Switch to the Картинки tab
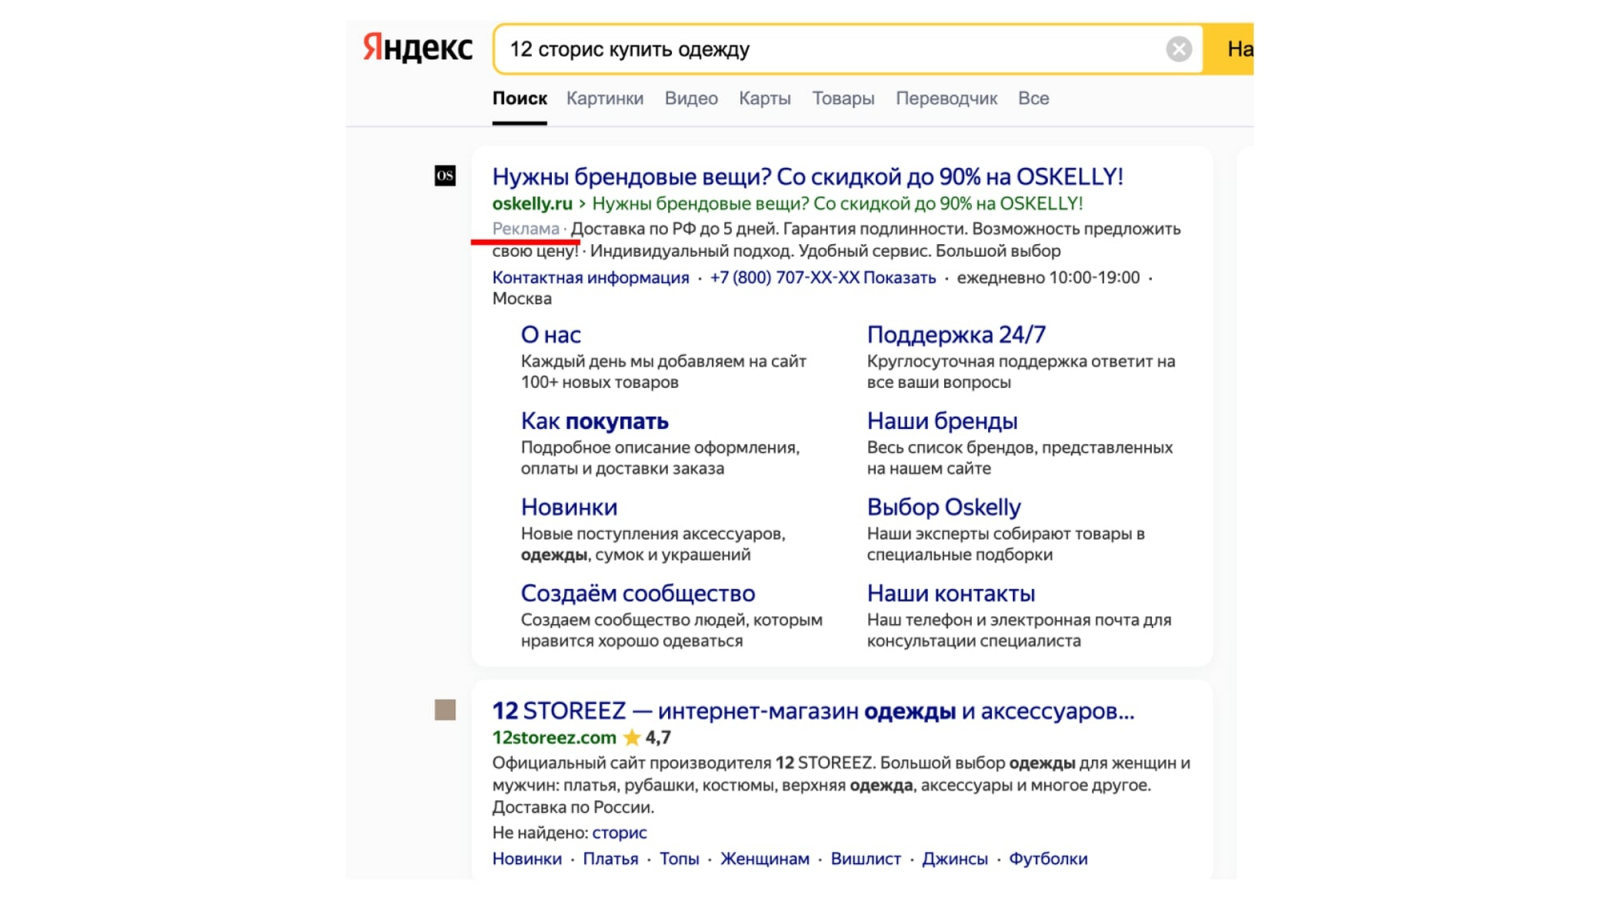This screenshot has width=1600, height=900. 605,98
